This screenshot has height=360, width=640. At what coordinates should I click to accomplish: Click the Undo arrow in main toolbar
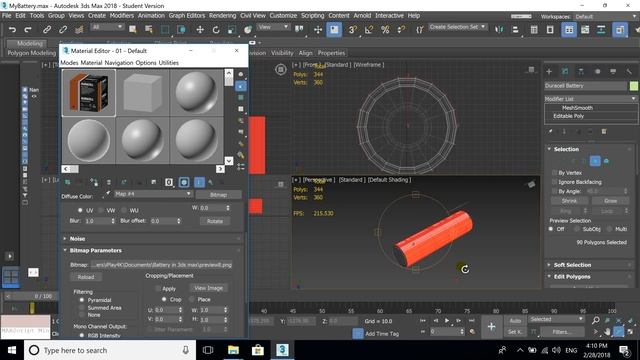(12, 29)
